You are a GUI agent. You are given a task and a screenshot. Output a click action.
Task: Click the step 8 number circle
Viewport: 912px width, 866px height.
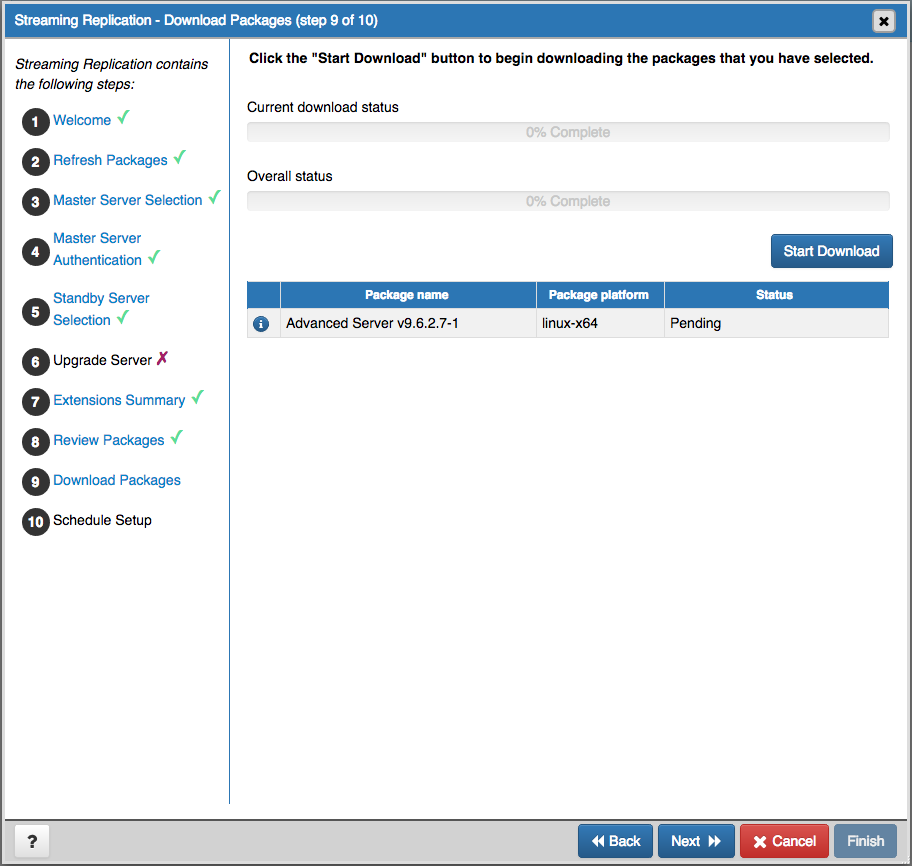pos(35,442)
